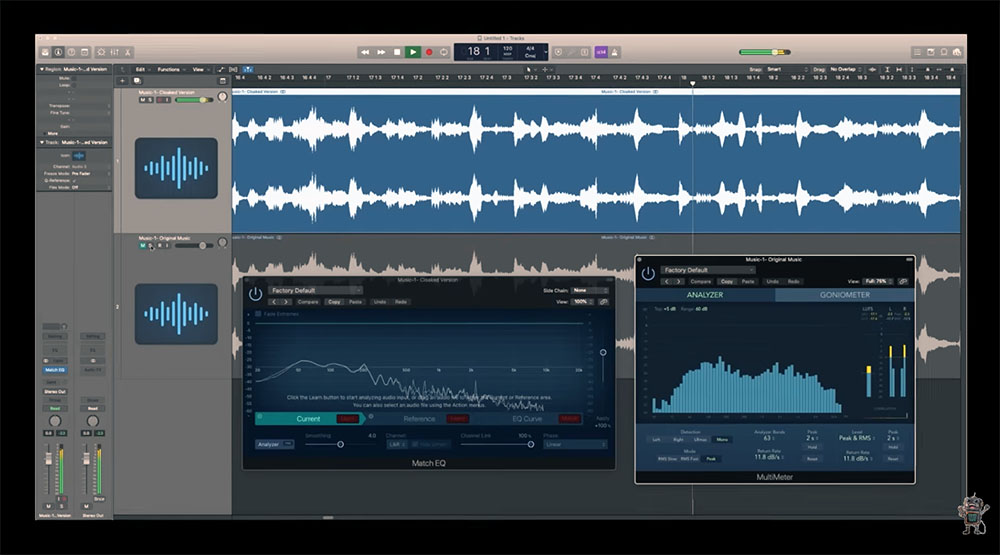Toggle the Metronome button
Image resolution: width=1000 pixels, height=555 pixels.
[615, 52]
